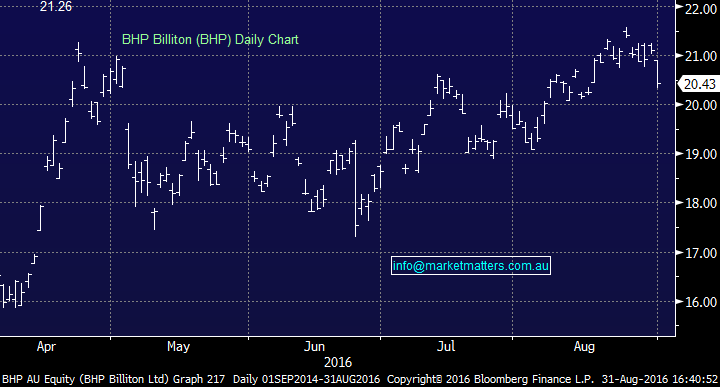Select the 20.43 last price label

pyautogui.click(x=699, y=84)
